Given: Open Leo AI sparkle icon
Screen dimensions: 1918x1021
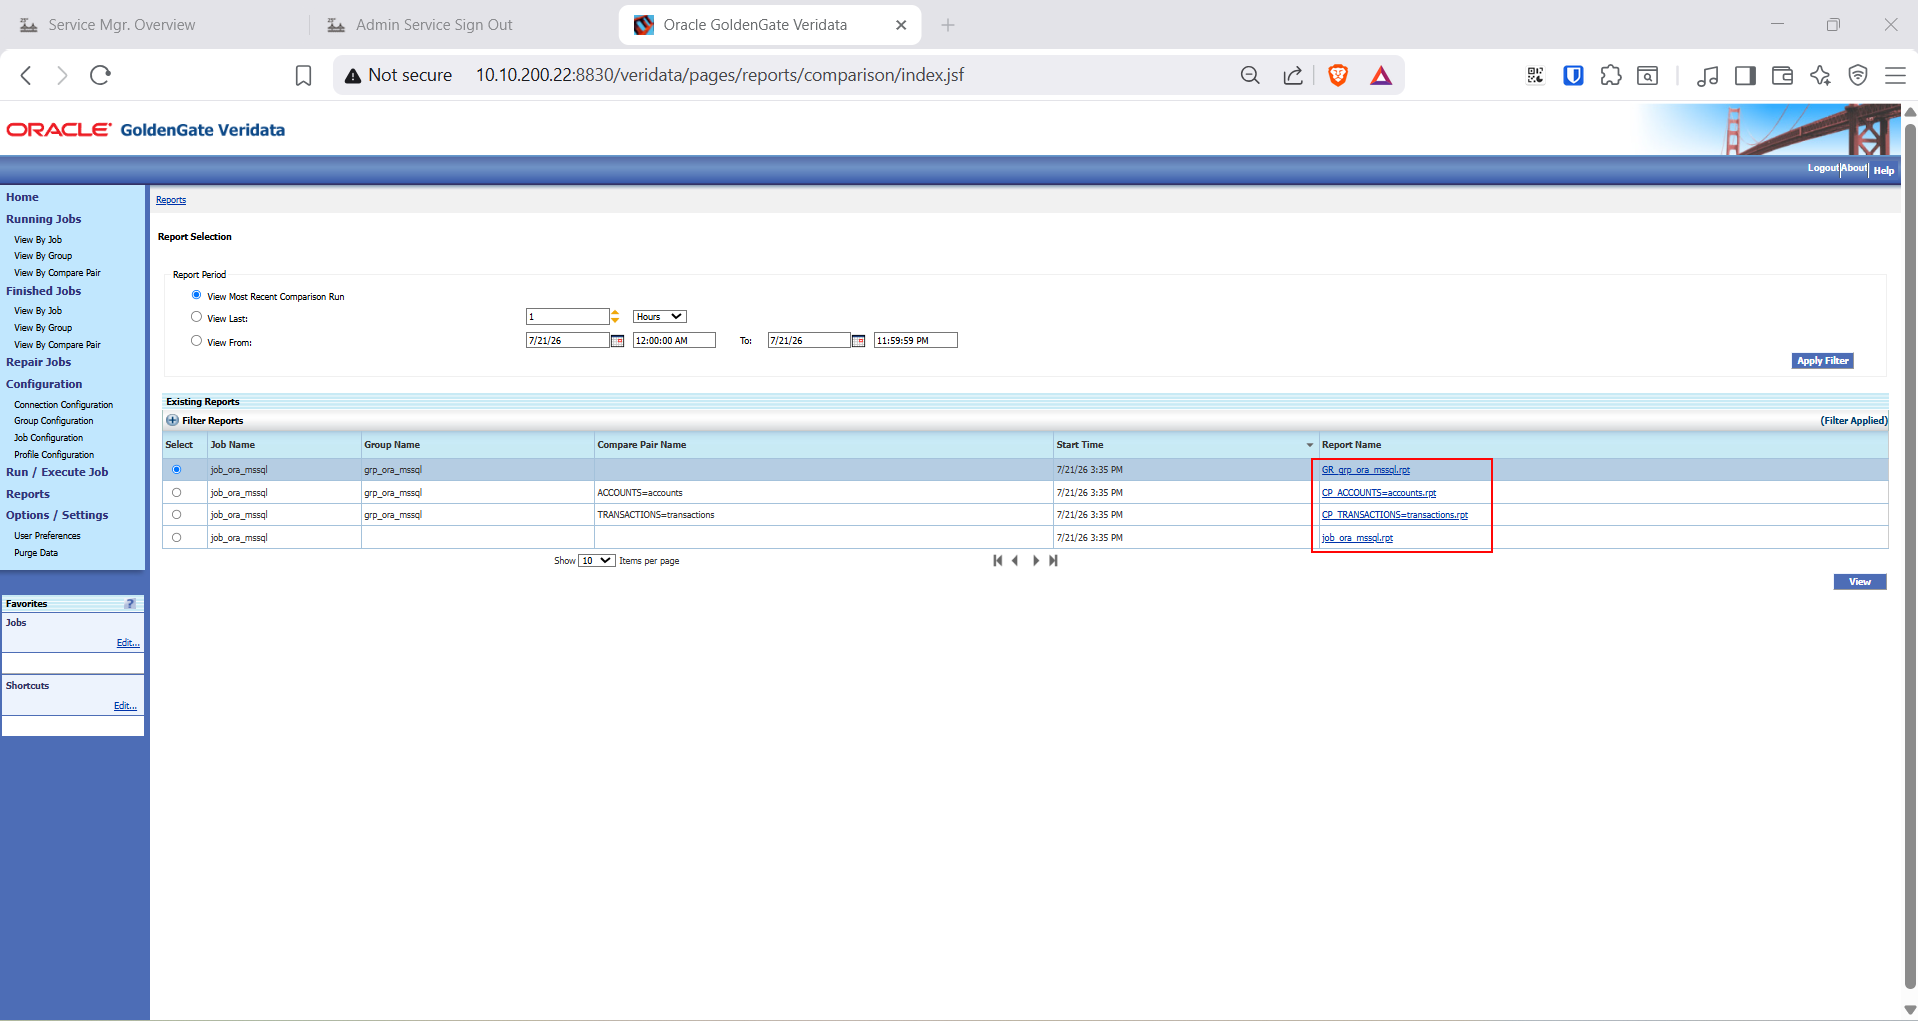Looking at the screenshot, I should pyautogui.click(x=1820, y=75).
